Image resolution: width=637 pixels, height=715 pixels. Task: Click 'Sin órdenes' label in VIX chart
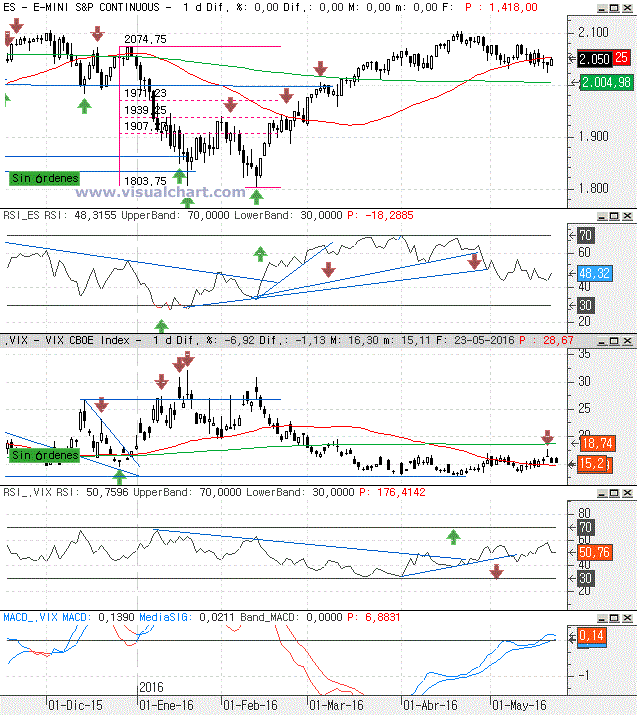pyautogui.click(x=44, y=455)
